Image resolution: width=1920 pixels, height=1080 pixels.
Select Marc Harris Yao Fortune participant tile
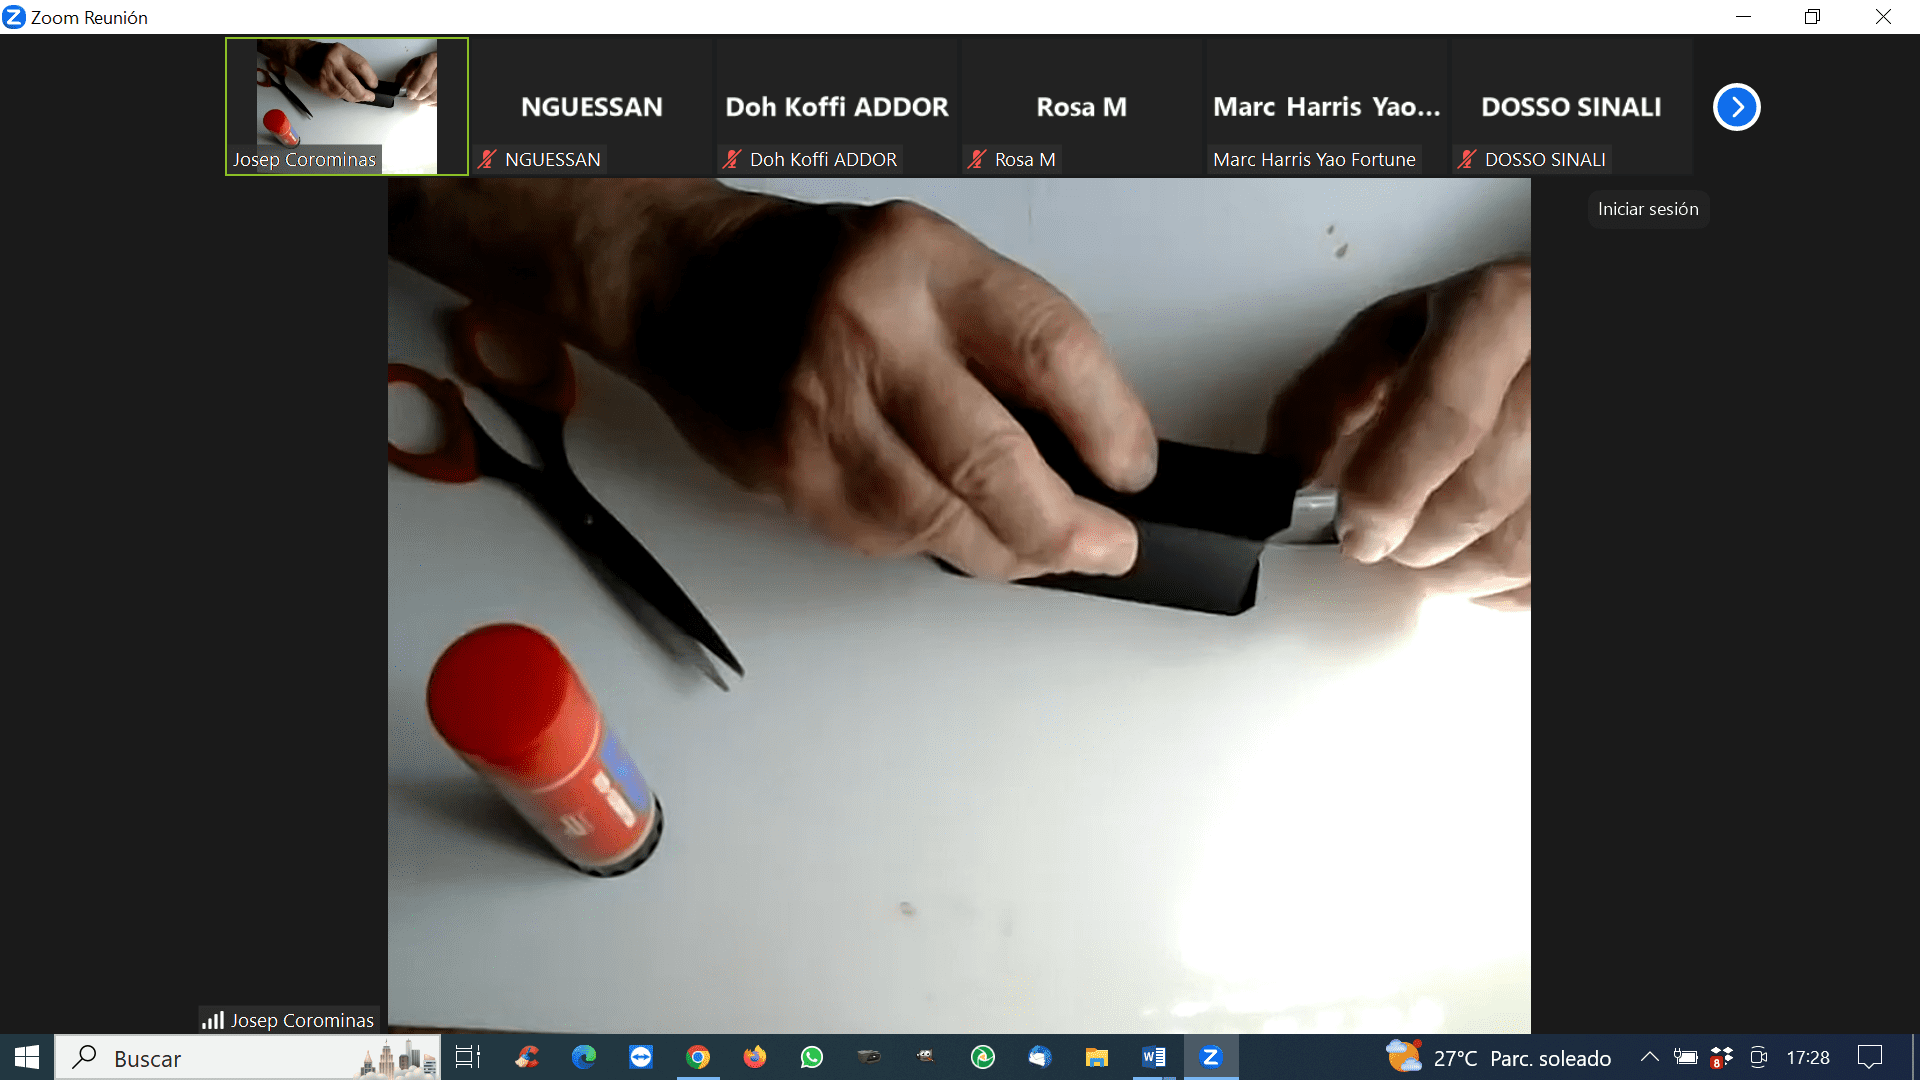click(1327, 106)
